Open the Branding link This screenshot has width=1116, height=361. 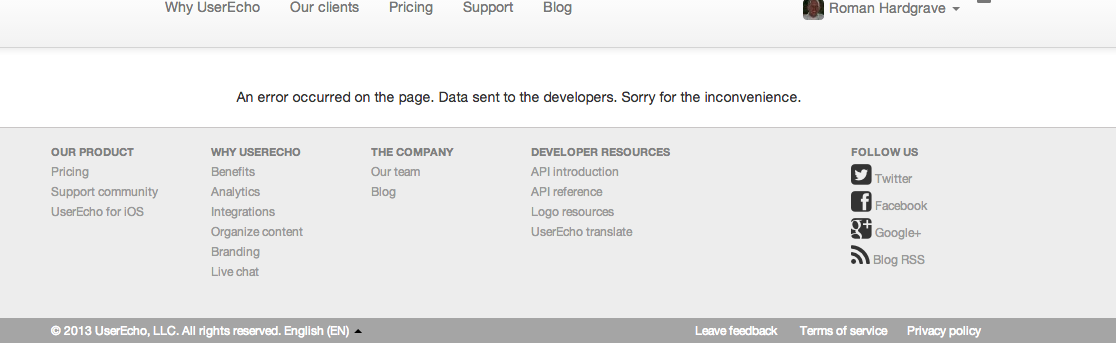235,251
